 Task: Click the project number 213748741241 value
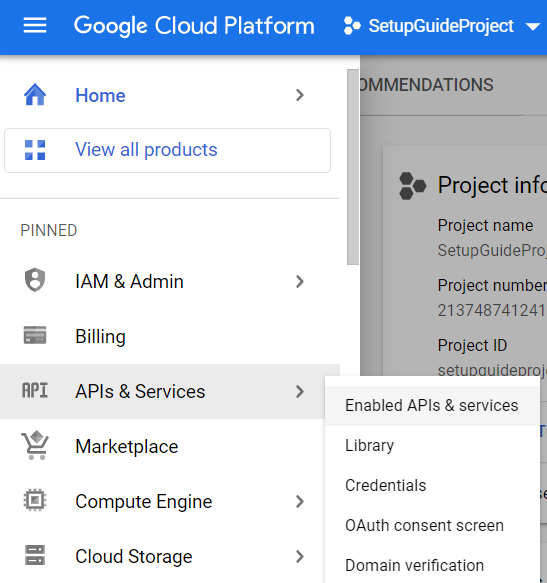(x=491, y=310)
